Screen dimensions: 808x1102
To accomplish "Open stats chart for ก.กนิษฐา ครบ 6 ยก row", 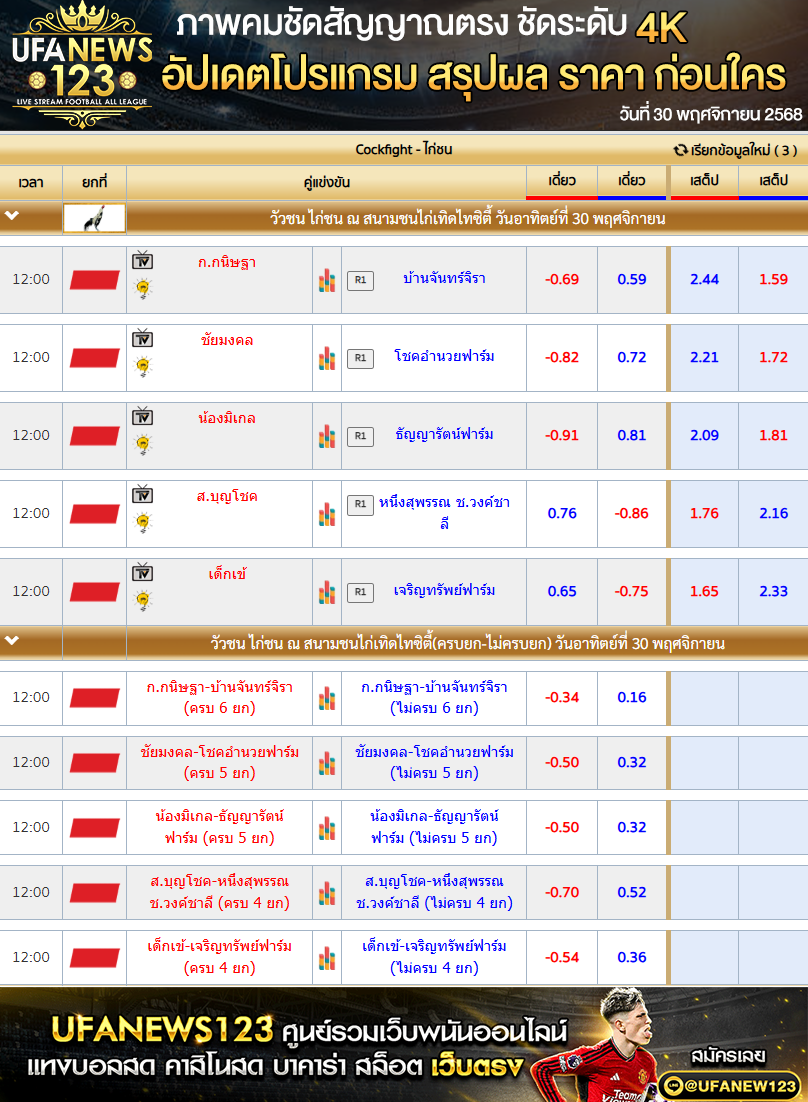I will click(327, 698).
